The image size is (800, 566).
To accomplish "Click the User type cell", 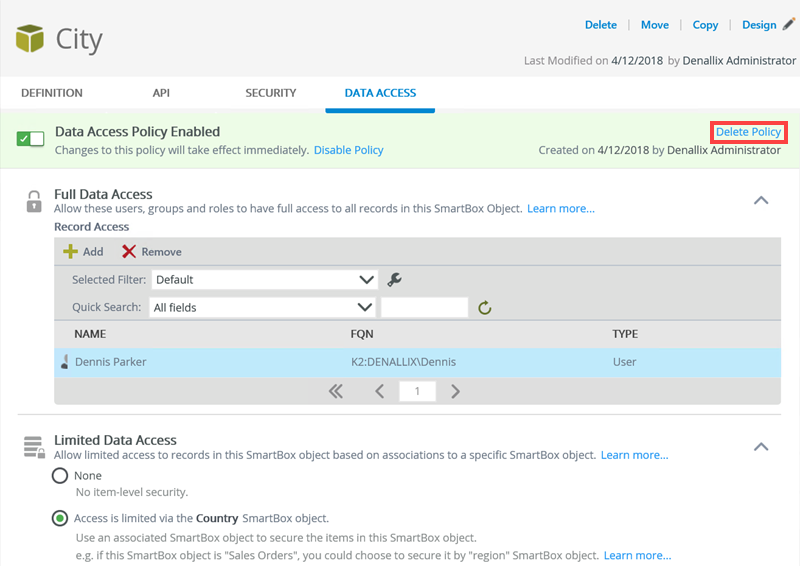I will coord(624,362).
